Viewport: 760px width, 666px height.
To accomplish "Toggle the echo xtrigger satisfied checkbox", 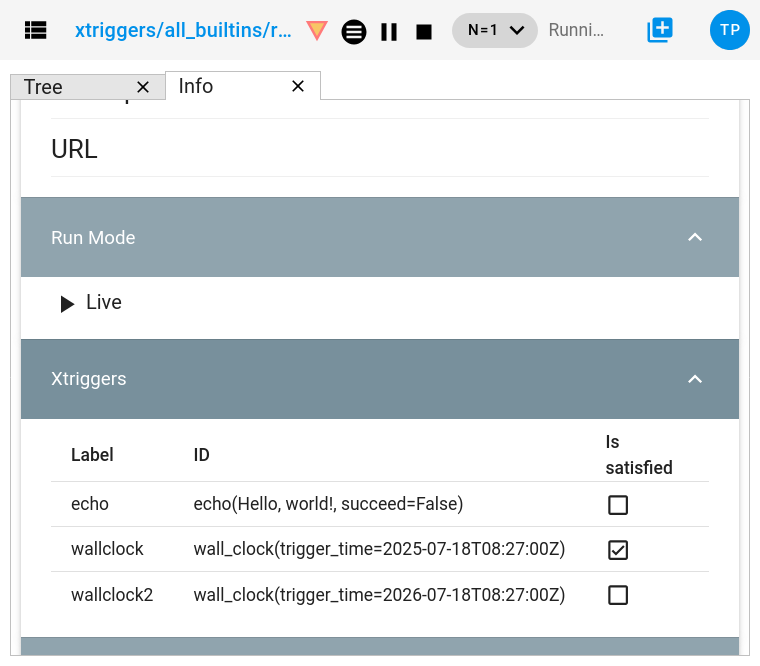I will point(618,505).
